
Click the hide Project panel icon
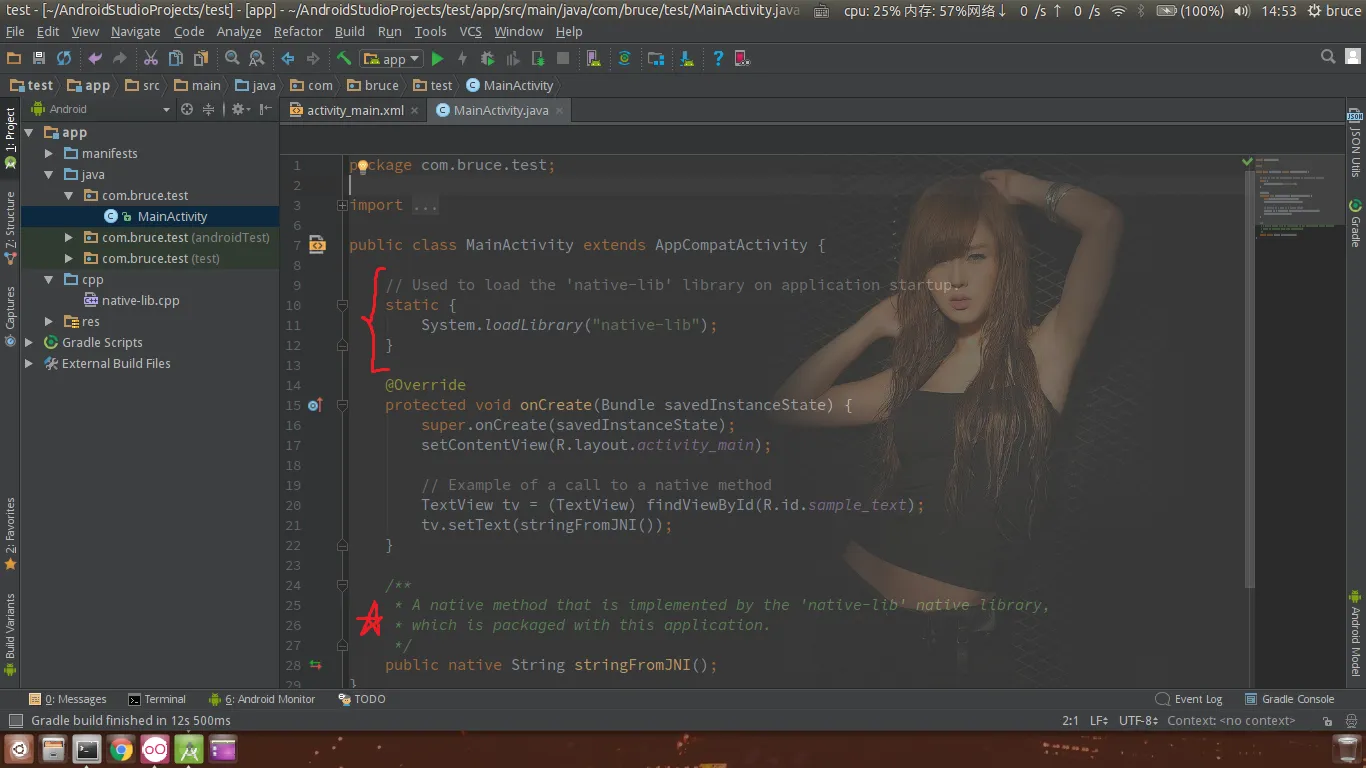point(267,109)
